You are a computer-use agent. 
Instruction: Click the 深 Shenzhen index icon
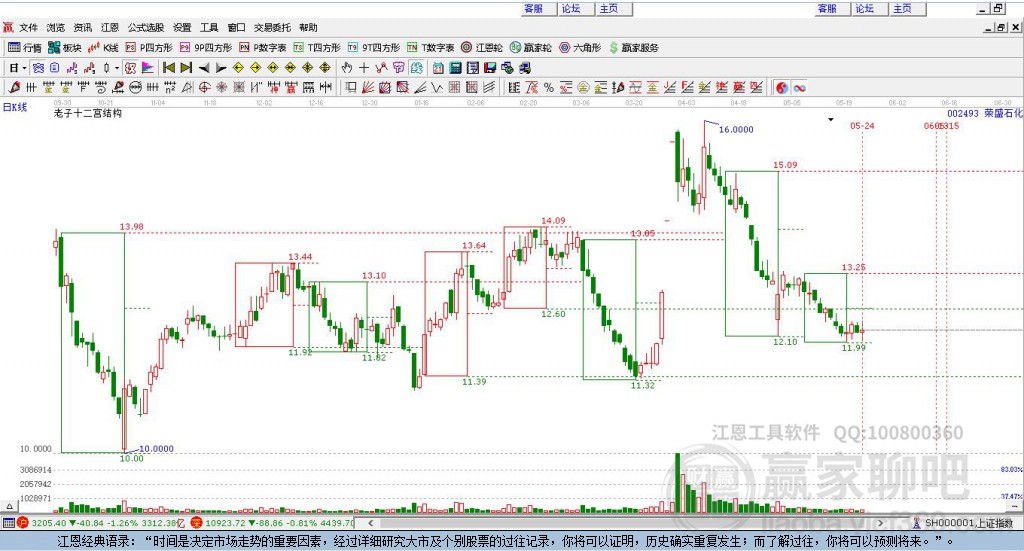coord(197,522)
